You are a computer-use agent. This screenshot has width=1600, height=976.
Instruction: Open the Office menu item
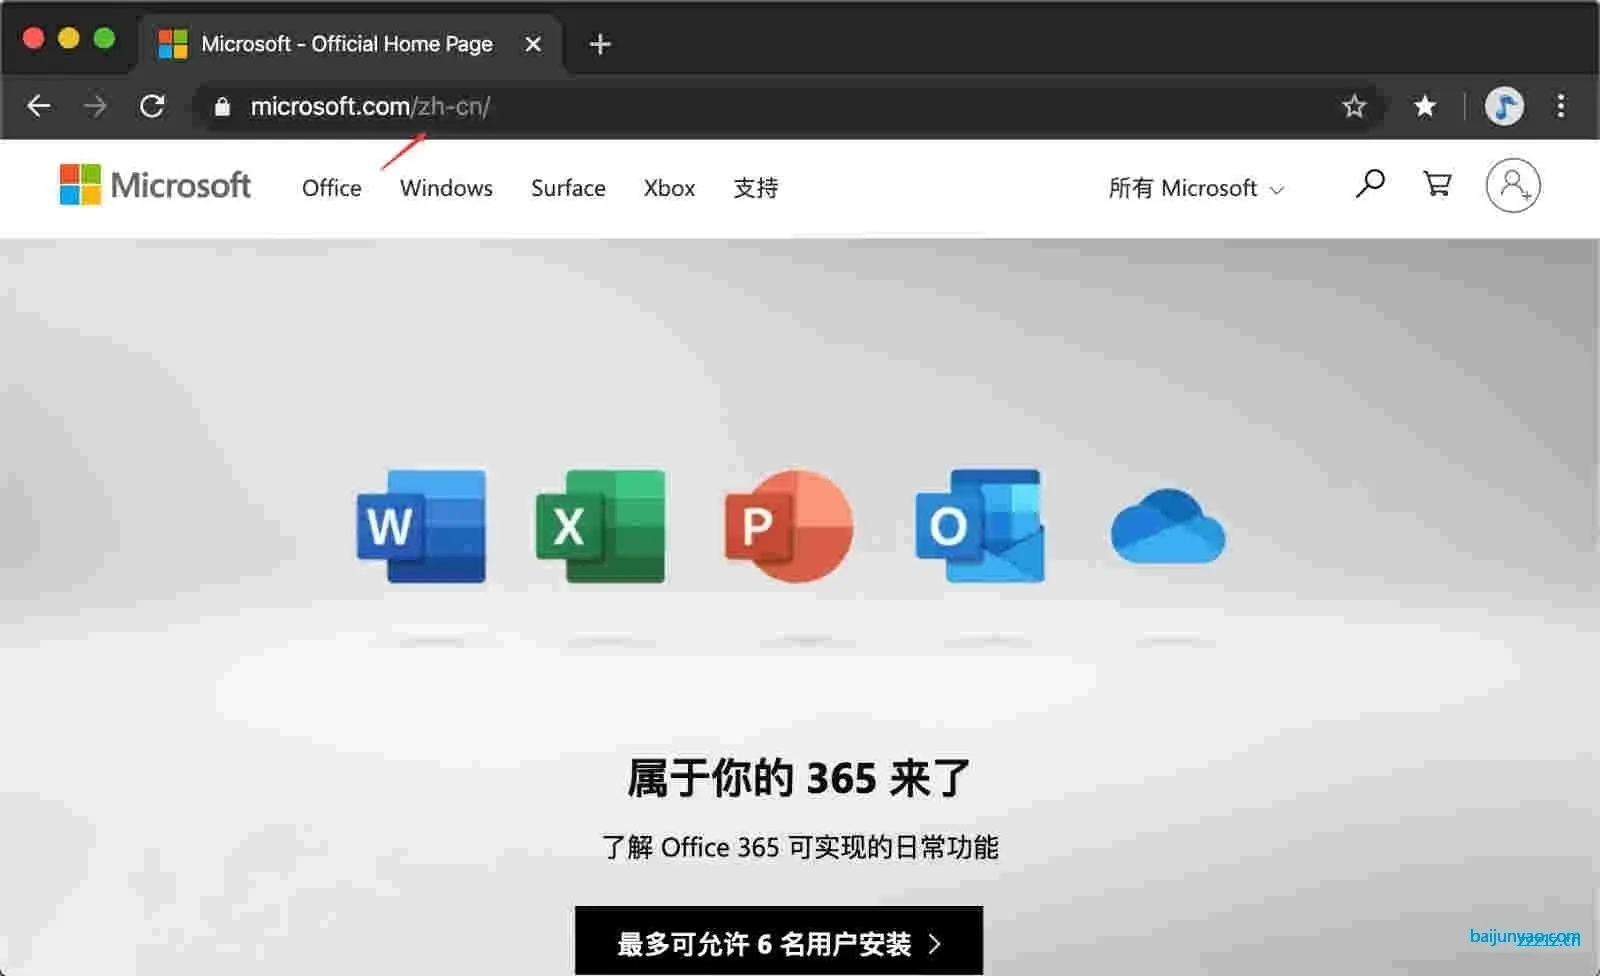point(332,188)
